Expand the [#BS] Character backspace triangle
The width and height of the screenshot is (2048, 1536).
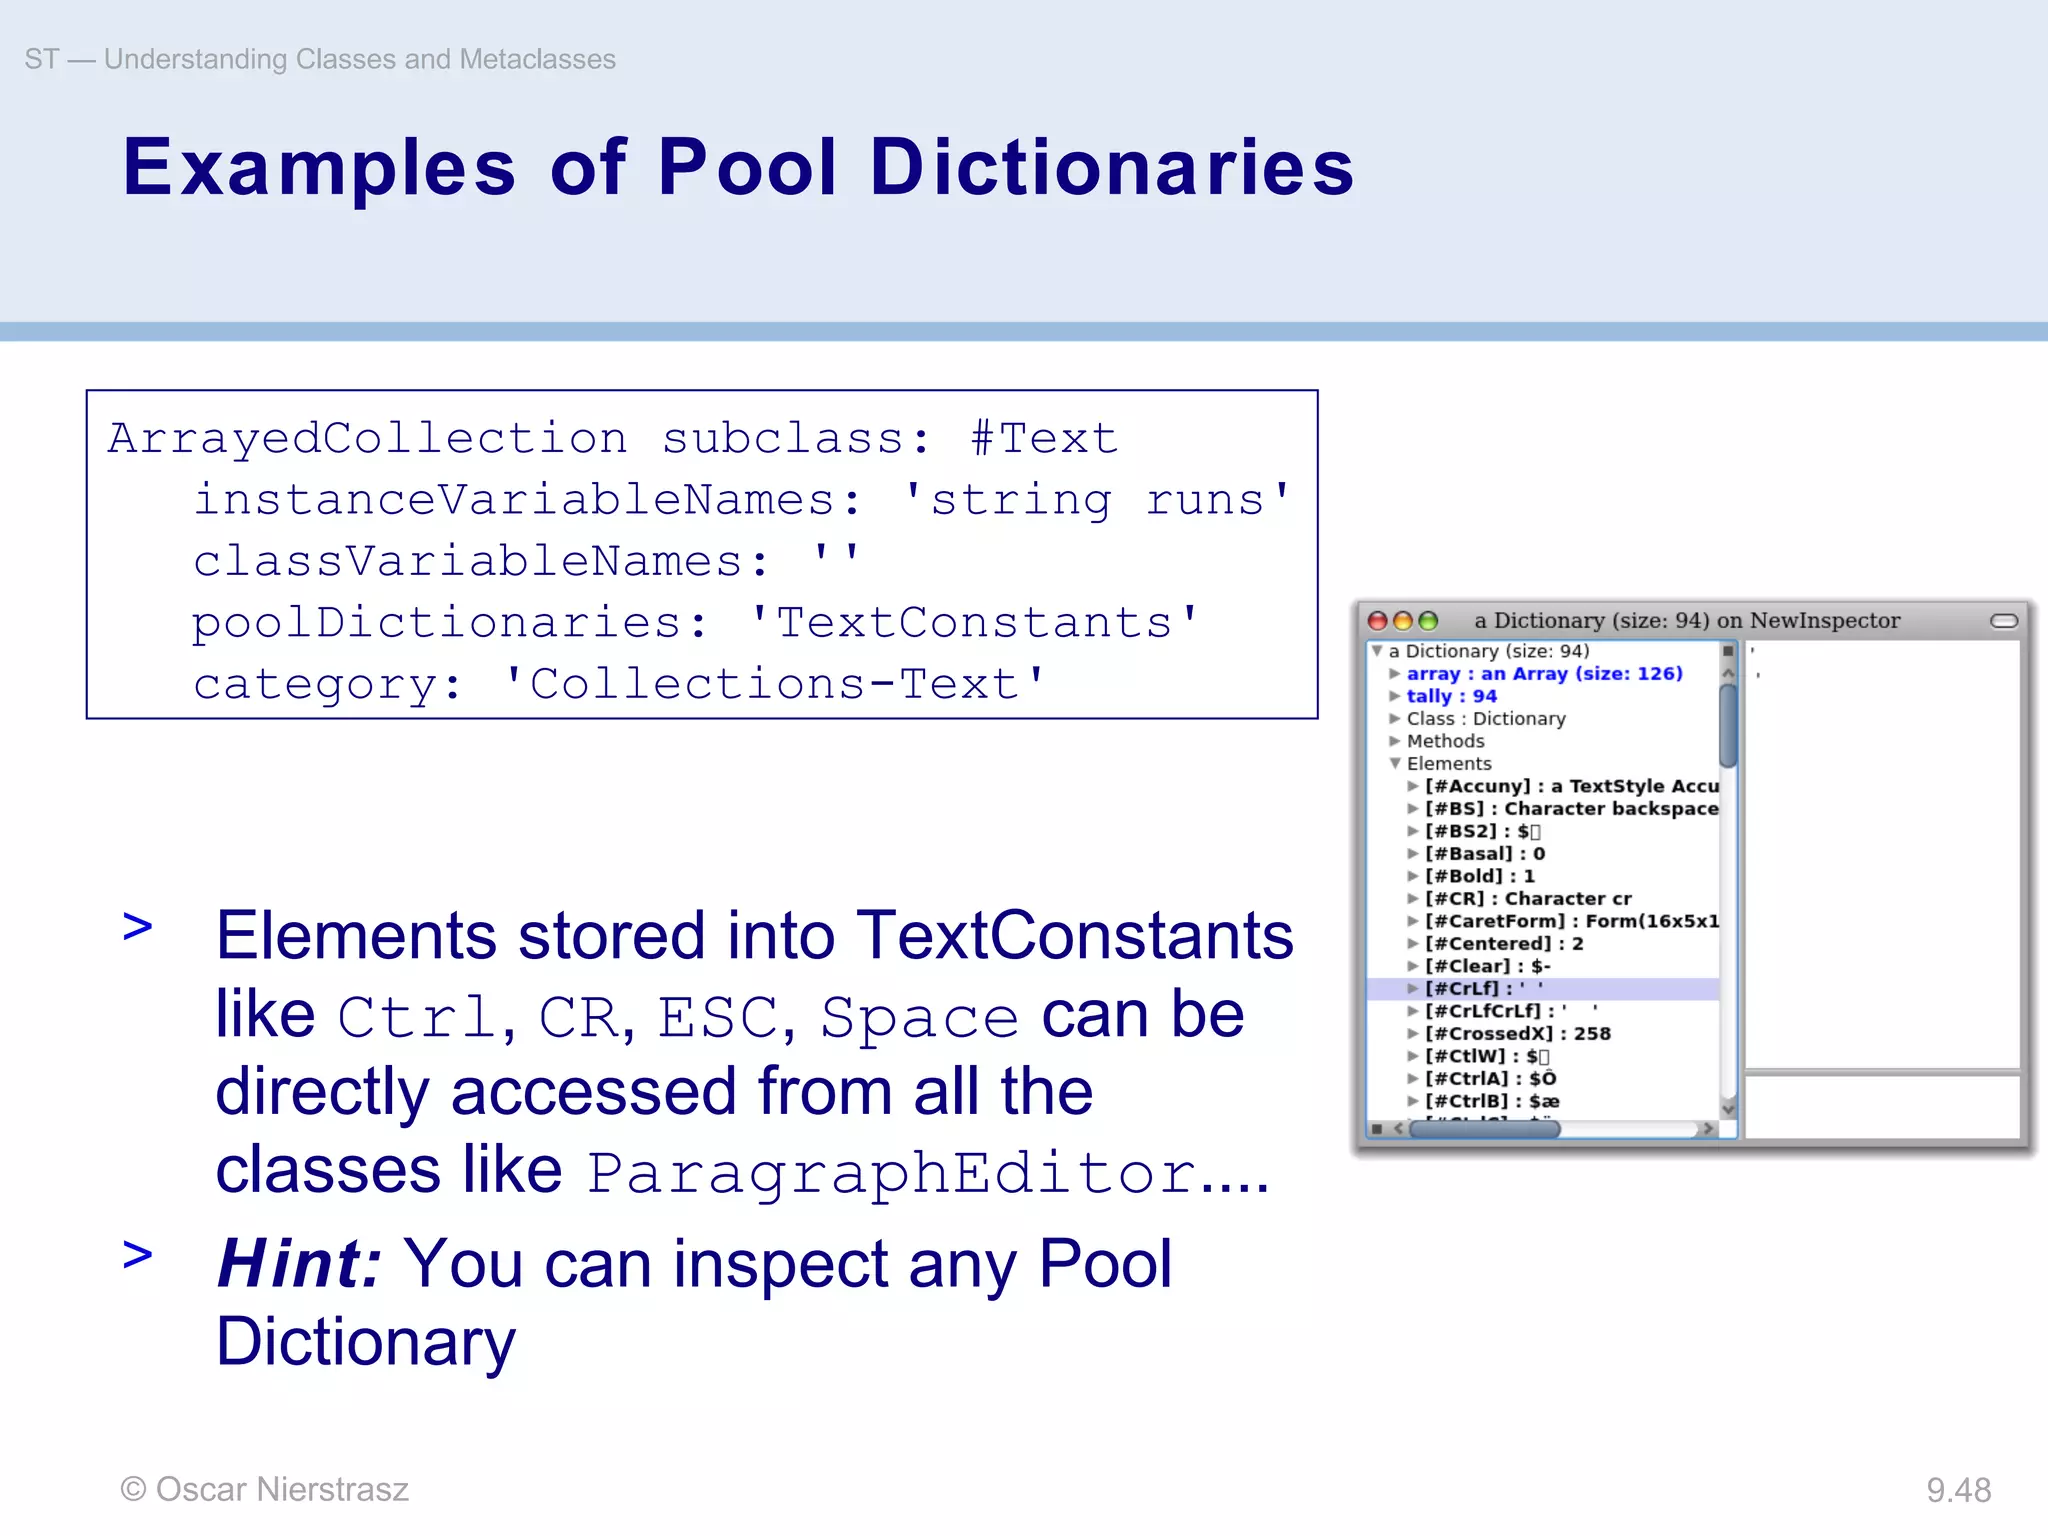pyautogui.click(x=1413, y=808)
